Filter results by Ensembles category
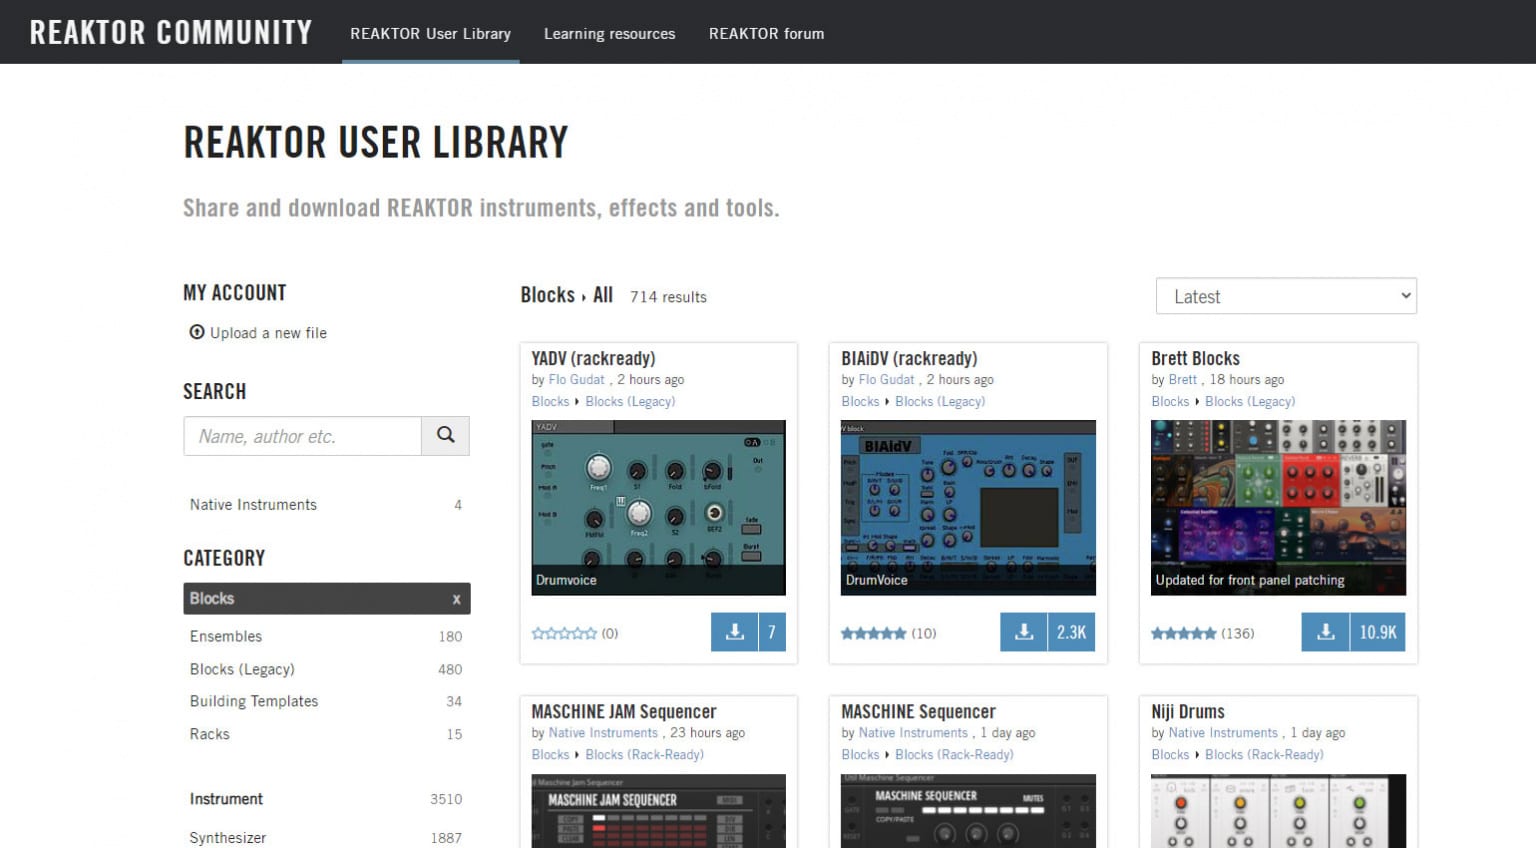1536x848 pixels. pos(225,636)
